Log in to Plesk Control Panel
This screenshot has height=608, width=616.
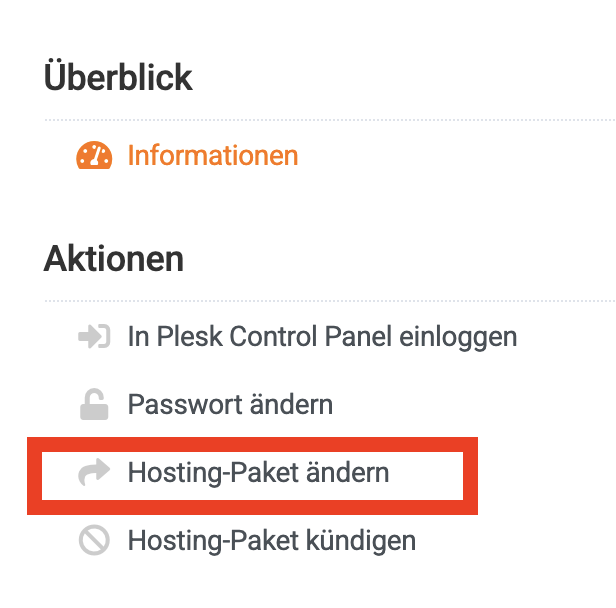pyautogui.click(x=321, y=337)
